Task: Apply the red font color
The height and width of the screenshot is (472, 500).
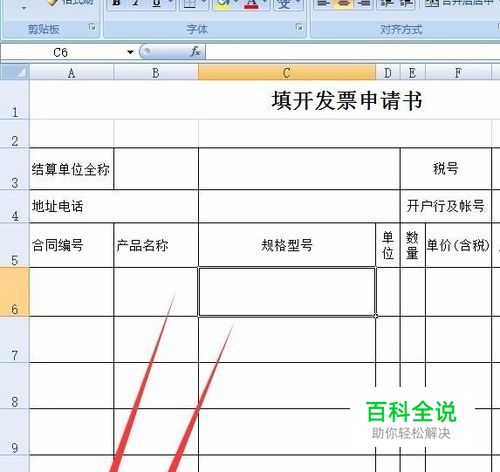Action: [251, 3]
